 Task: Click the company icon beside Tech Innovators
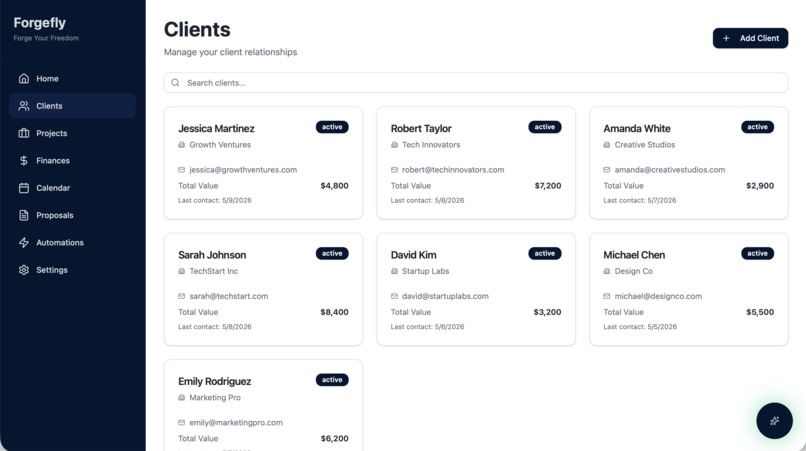(394, 145)
